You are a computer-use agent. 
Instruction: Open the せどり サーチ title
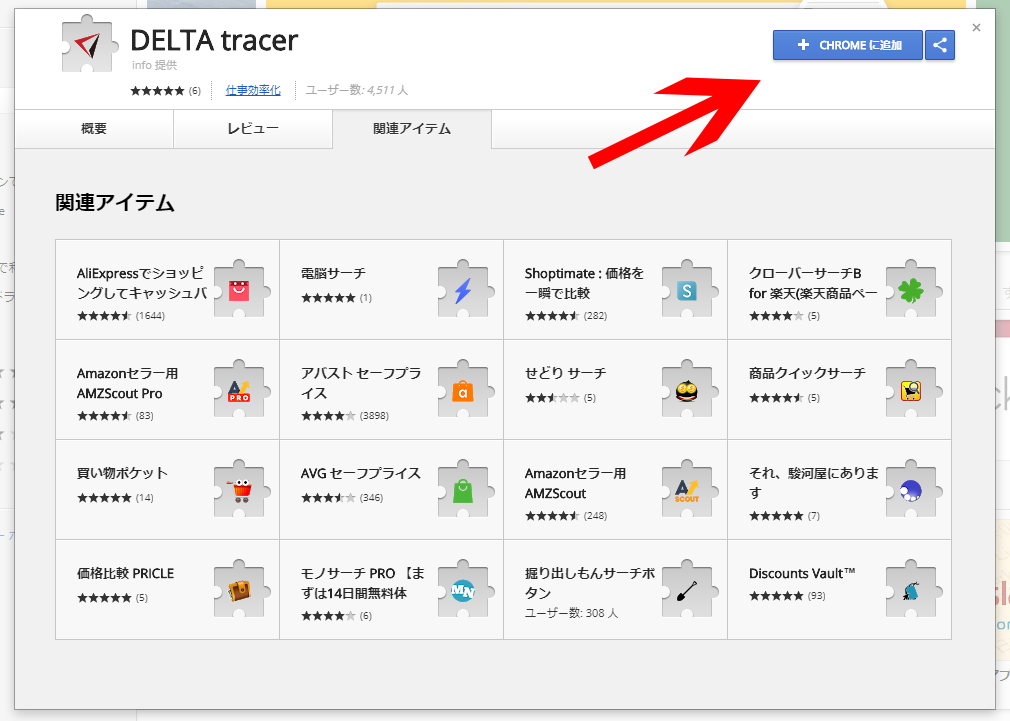(x=566, y=373)
